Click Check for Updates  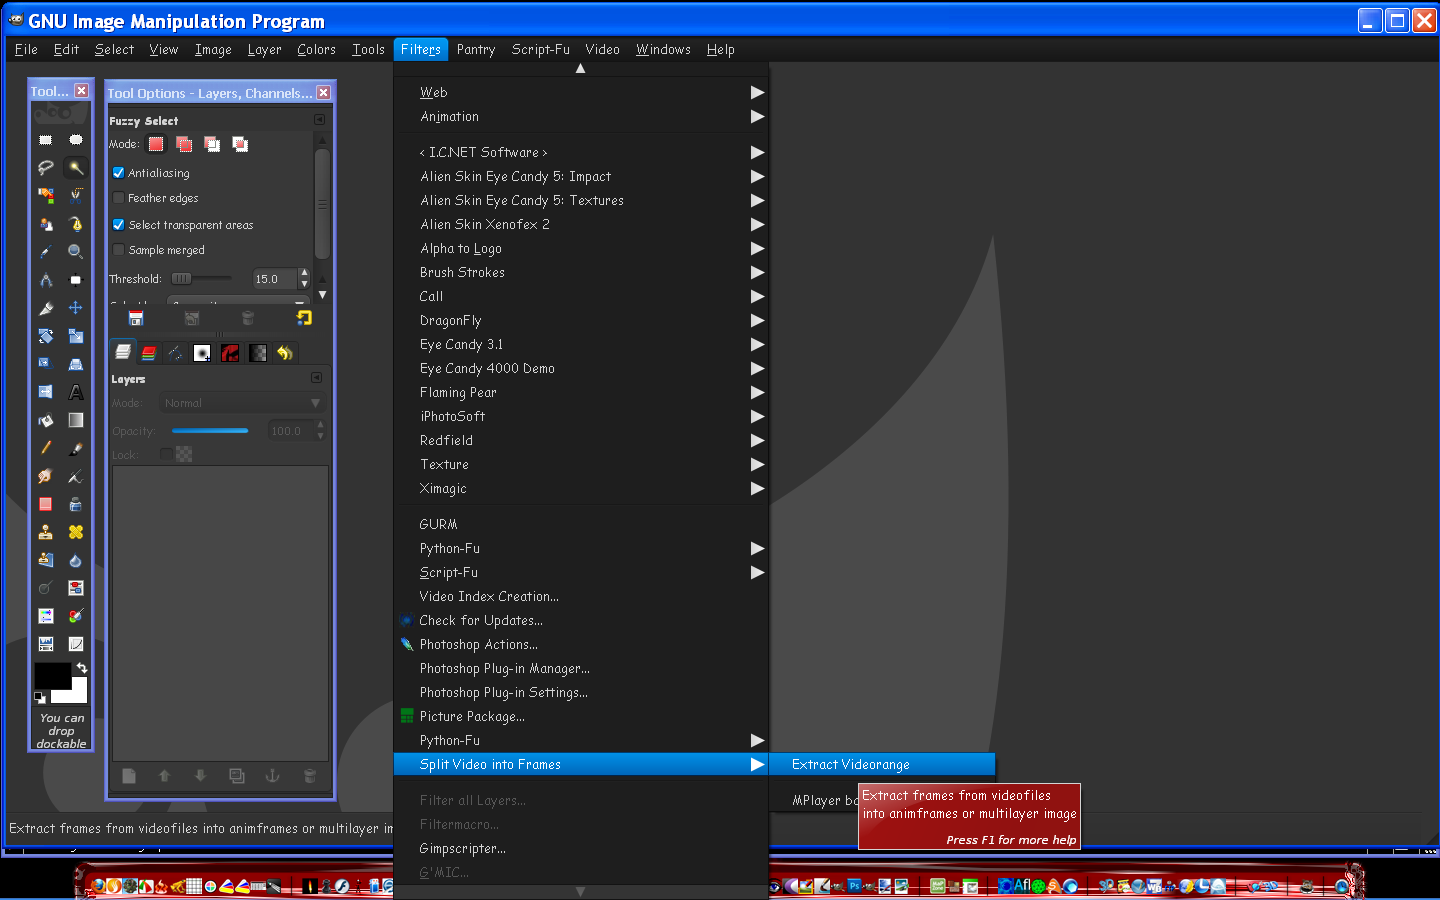pyautogui.click(x=481, y=620)
